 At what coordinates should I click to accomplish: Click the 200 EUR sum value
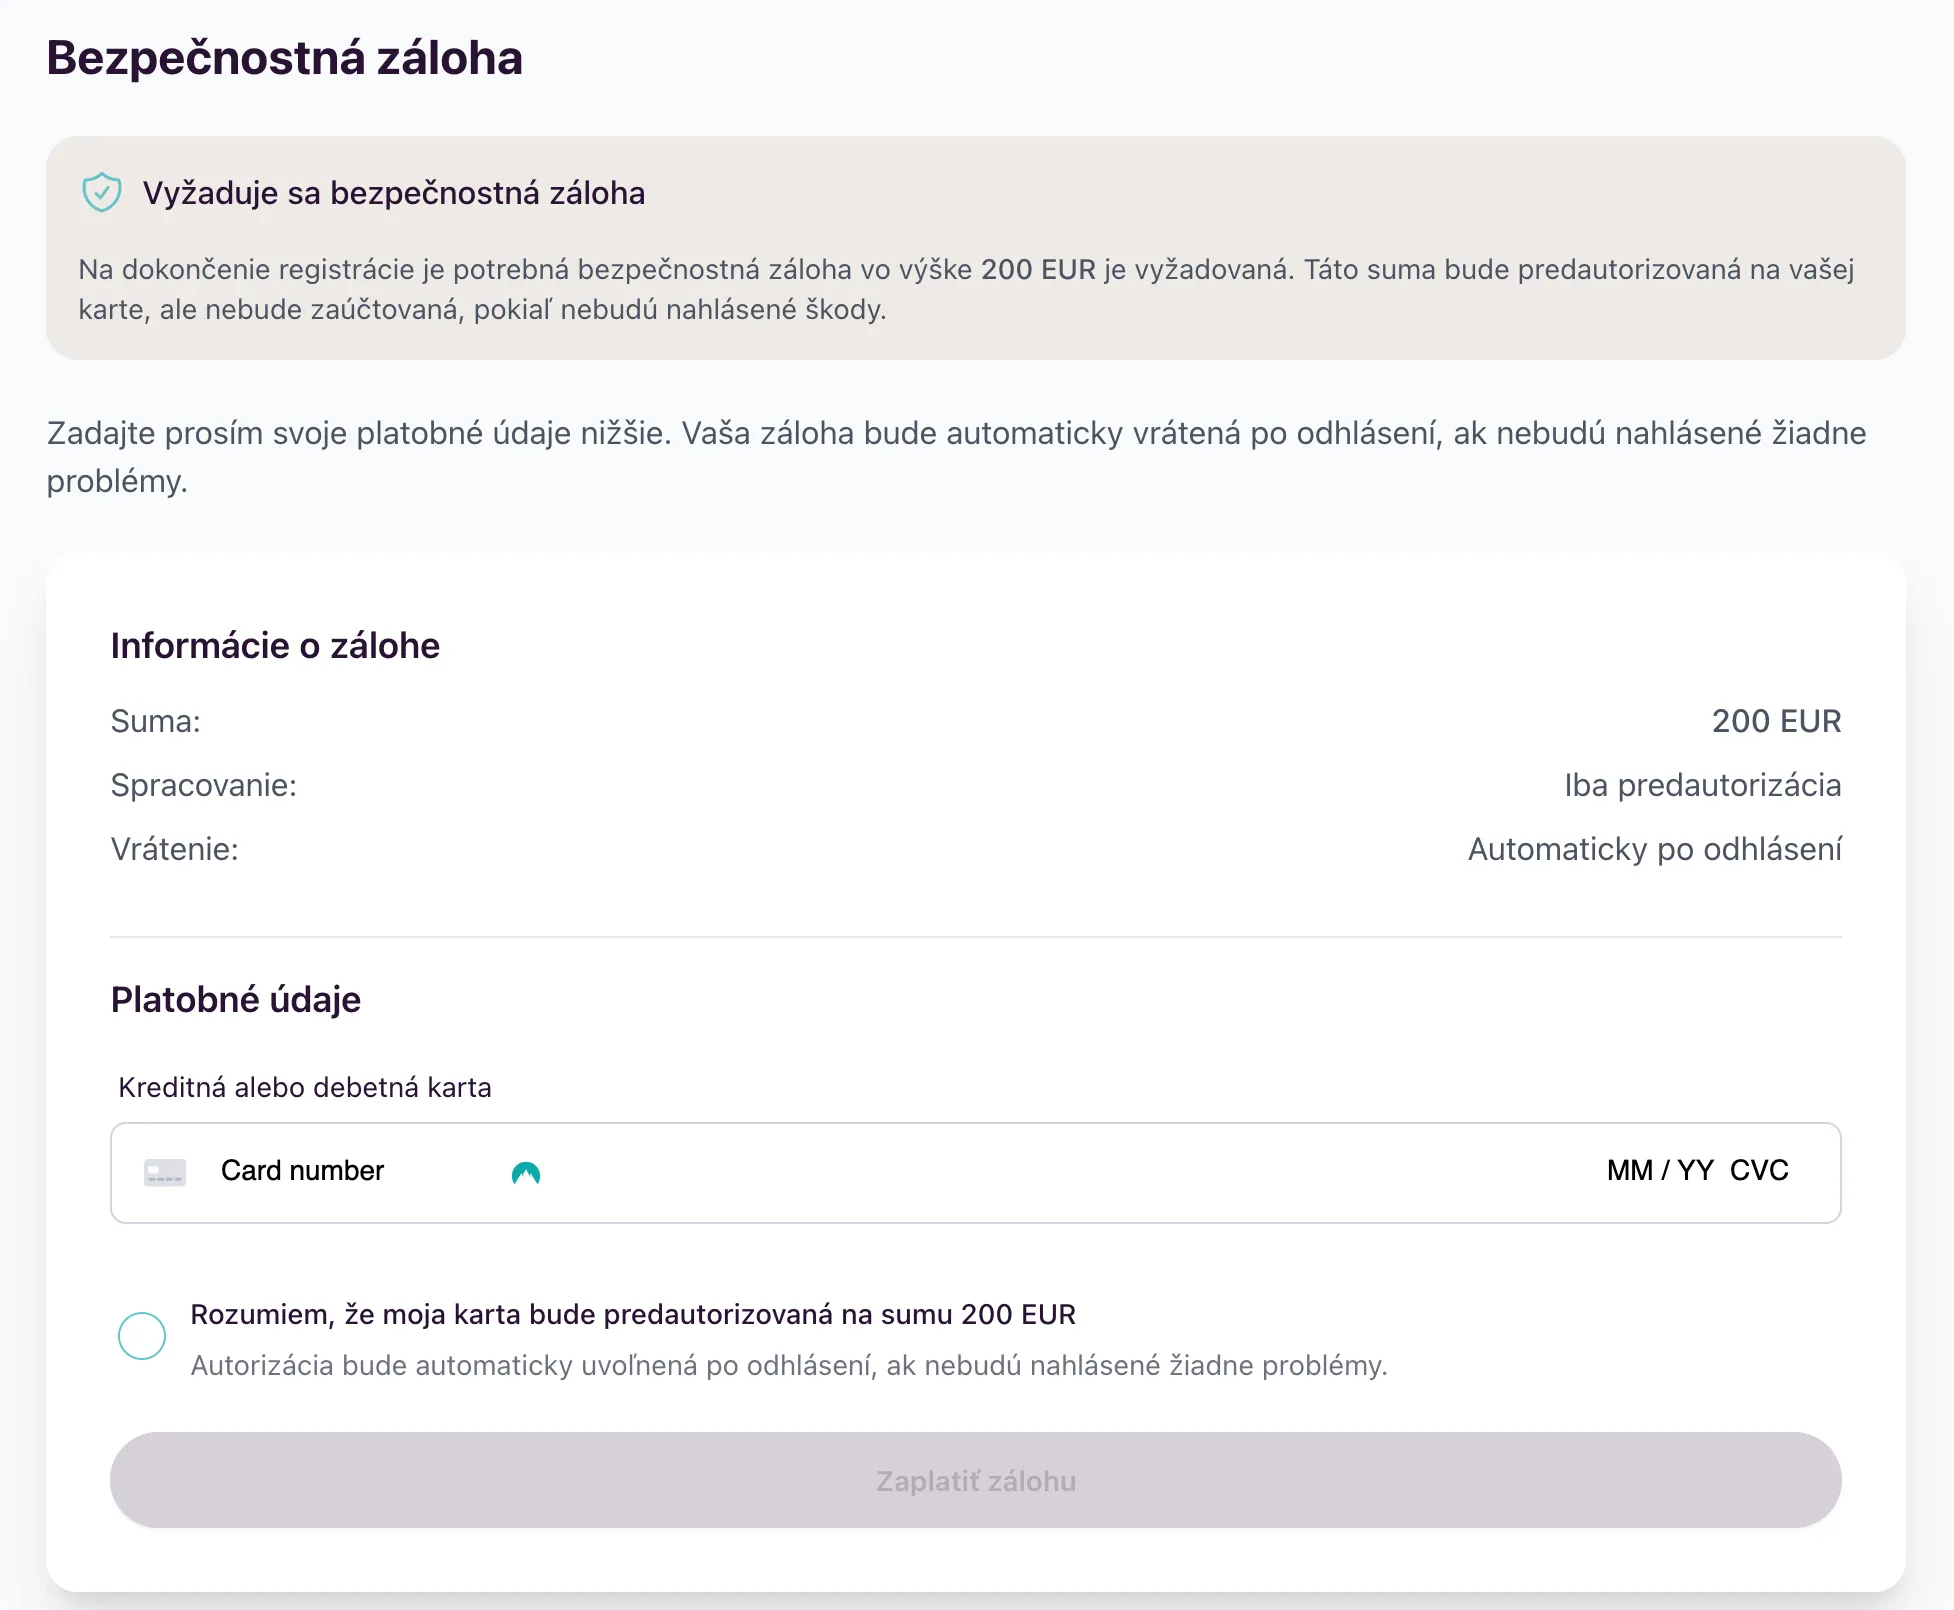click(x=1776, y=721)
